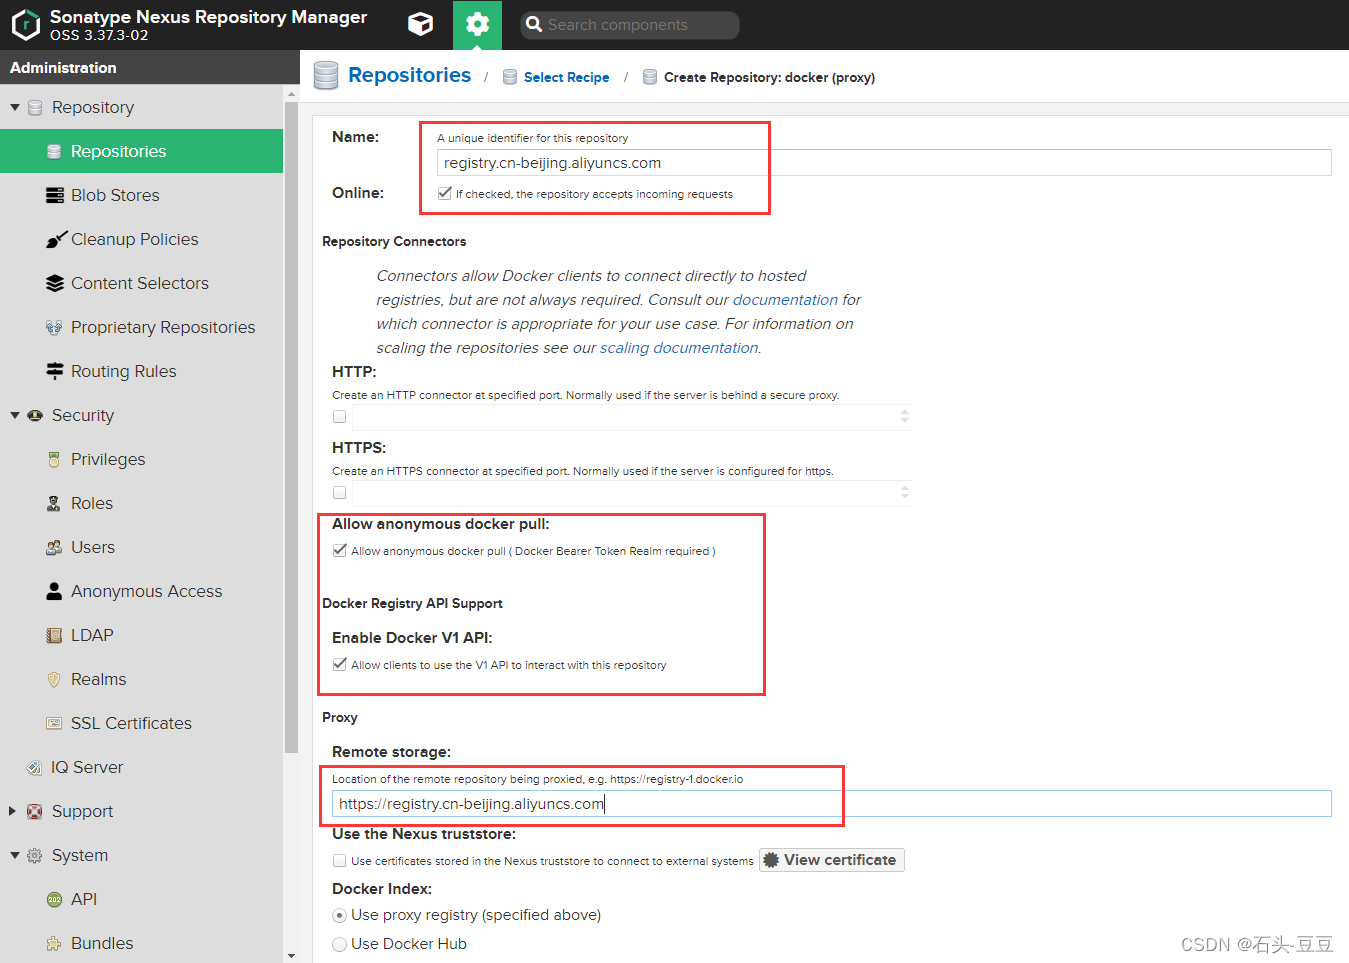Click the search magnifier icon
The height and width of the screenshot is (963, 1349).
click(x=534, y=24)
